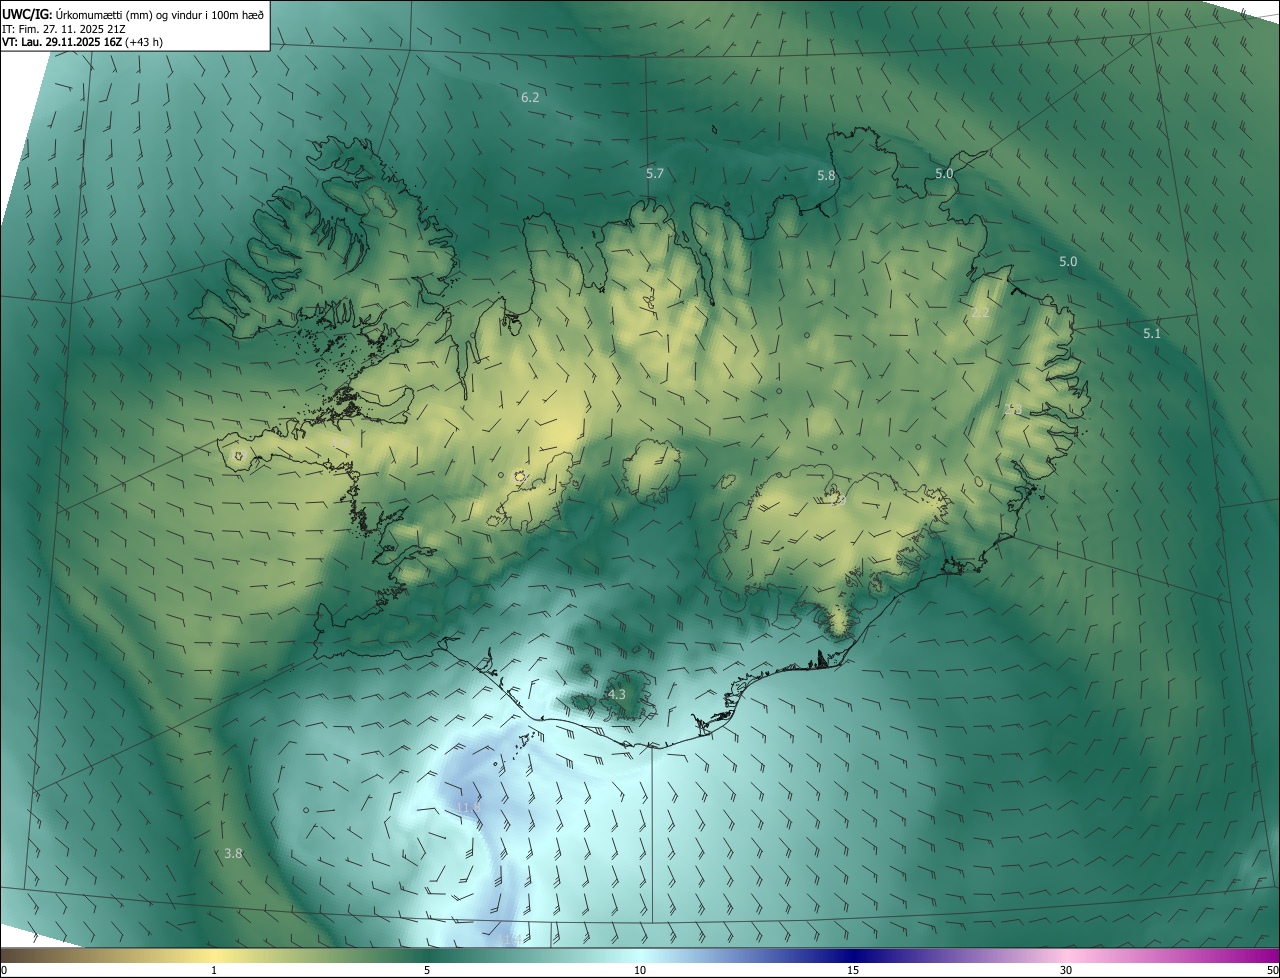This screenshot has height=978, width=1280.
Task: Click the 'UWC/IG: Úrkomumætti (mm)' title line
Action: tap(135, 13)
